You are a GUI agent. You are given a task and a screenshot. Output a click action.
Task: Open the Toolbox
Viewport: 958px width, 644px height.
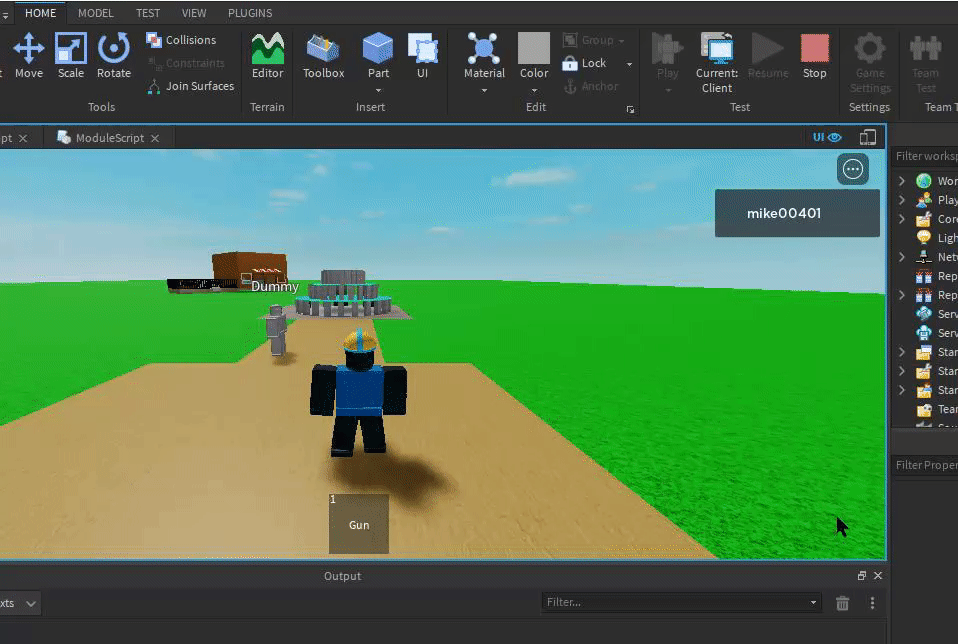coord(323,56)
